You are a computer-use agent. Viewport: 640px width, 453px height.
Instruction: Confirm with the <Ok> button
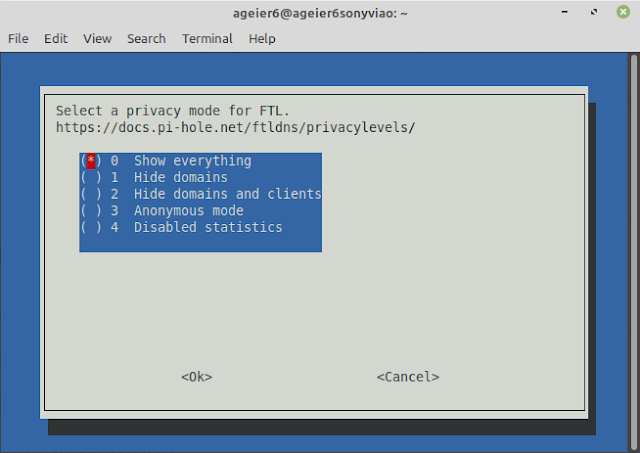pos(197,377)
